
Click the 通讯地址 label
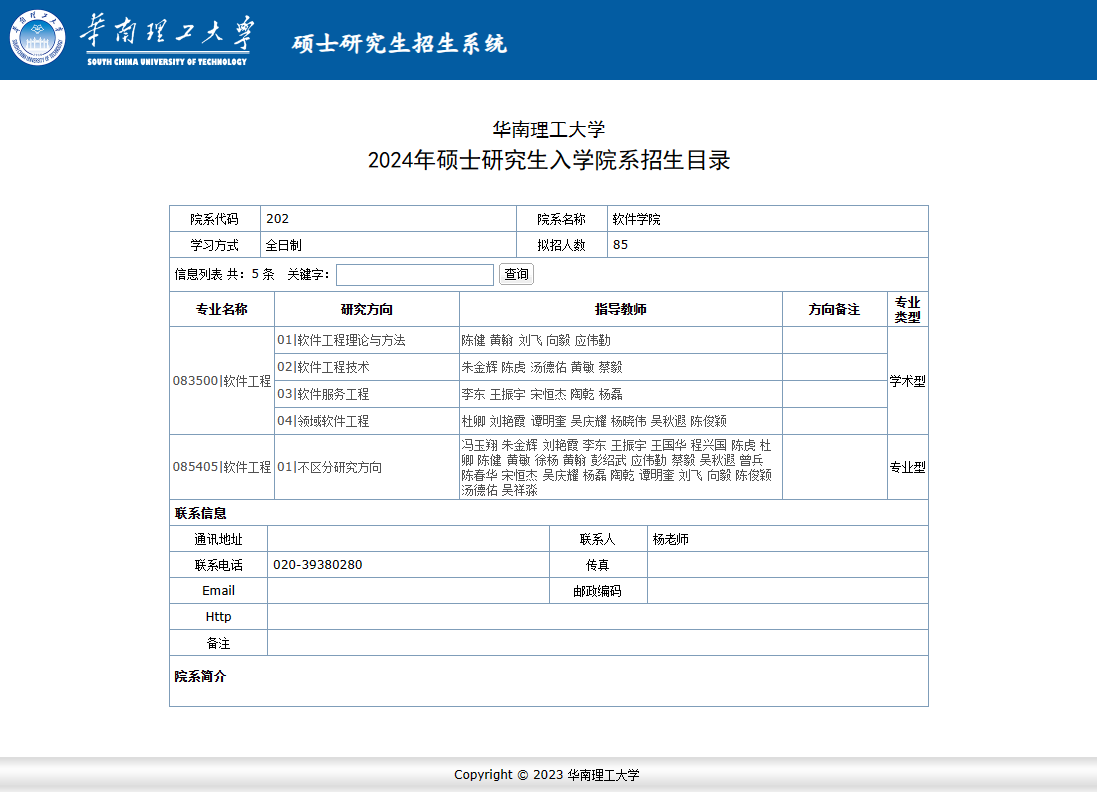coord(218,539)
